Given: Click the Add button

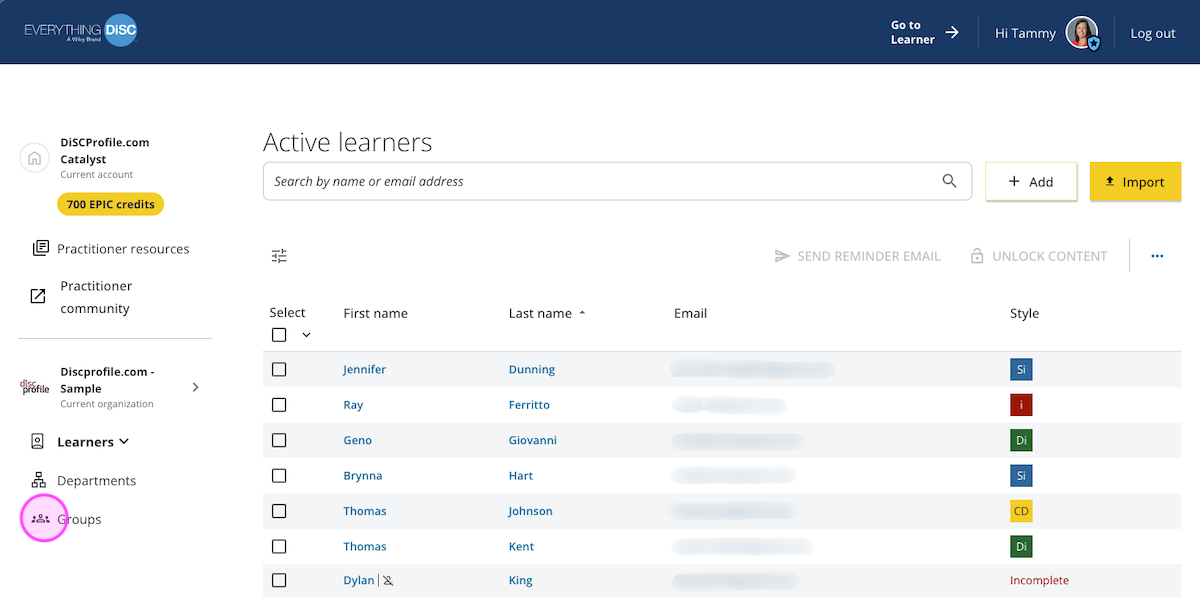Looking at the screenshot, I should (x=1031, y=181).
